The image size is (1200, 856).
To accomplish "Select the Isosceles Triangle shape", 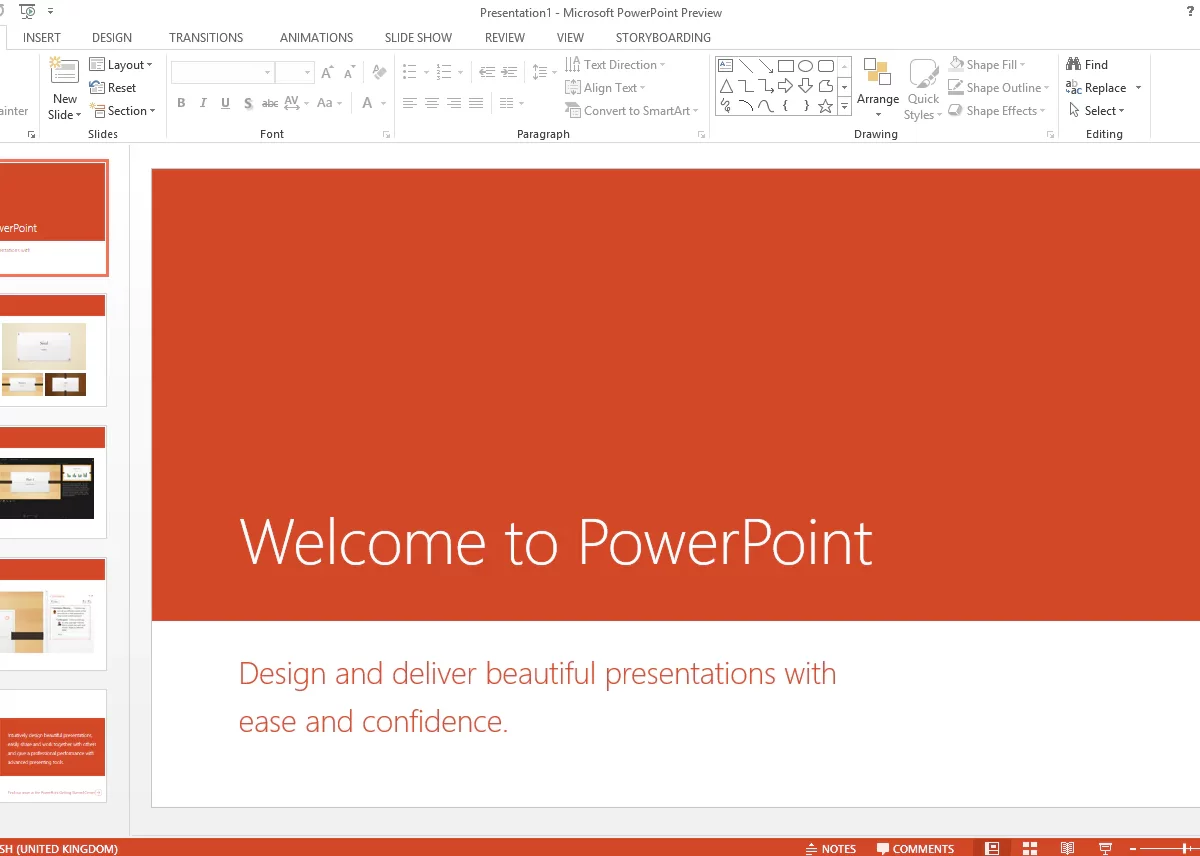I will (726, 86).
